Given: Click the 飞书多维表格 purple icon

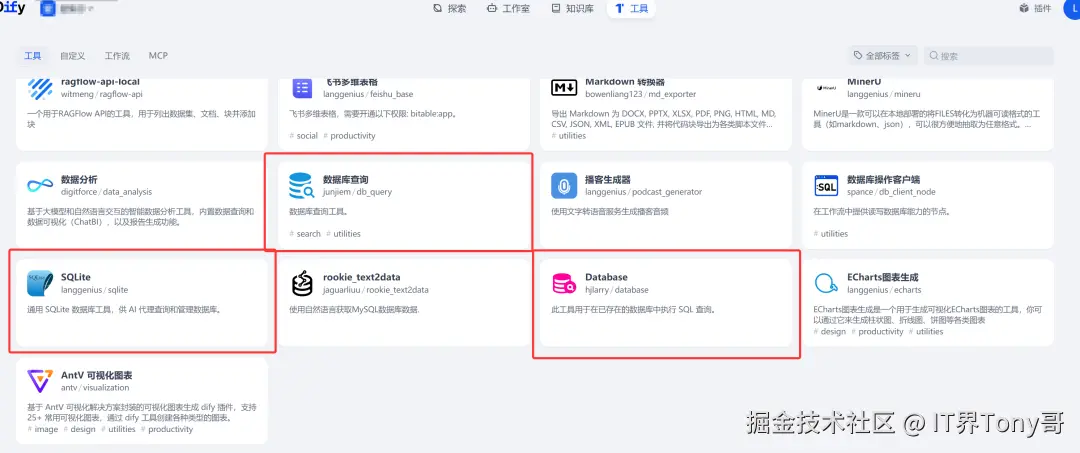Looking at the screenshot, I should click(302, 88).
